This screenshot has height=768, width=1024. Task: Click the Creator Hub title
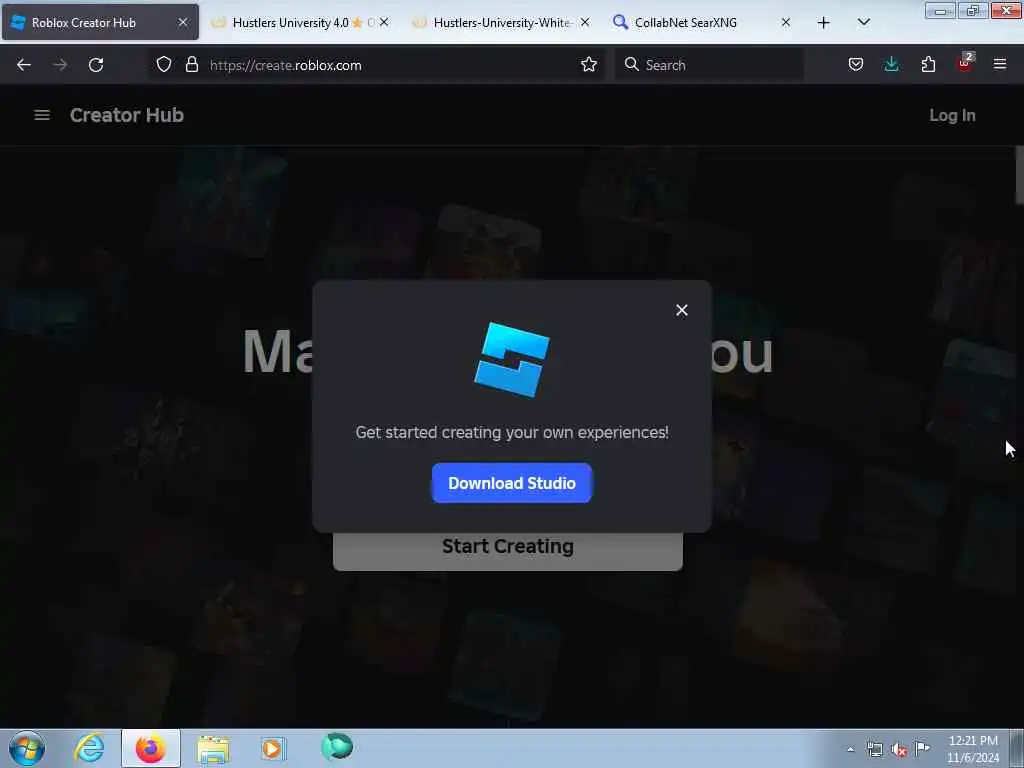point(127,115)
